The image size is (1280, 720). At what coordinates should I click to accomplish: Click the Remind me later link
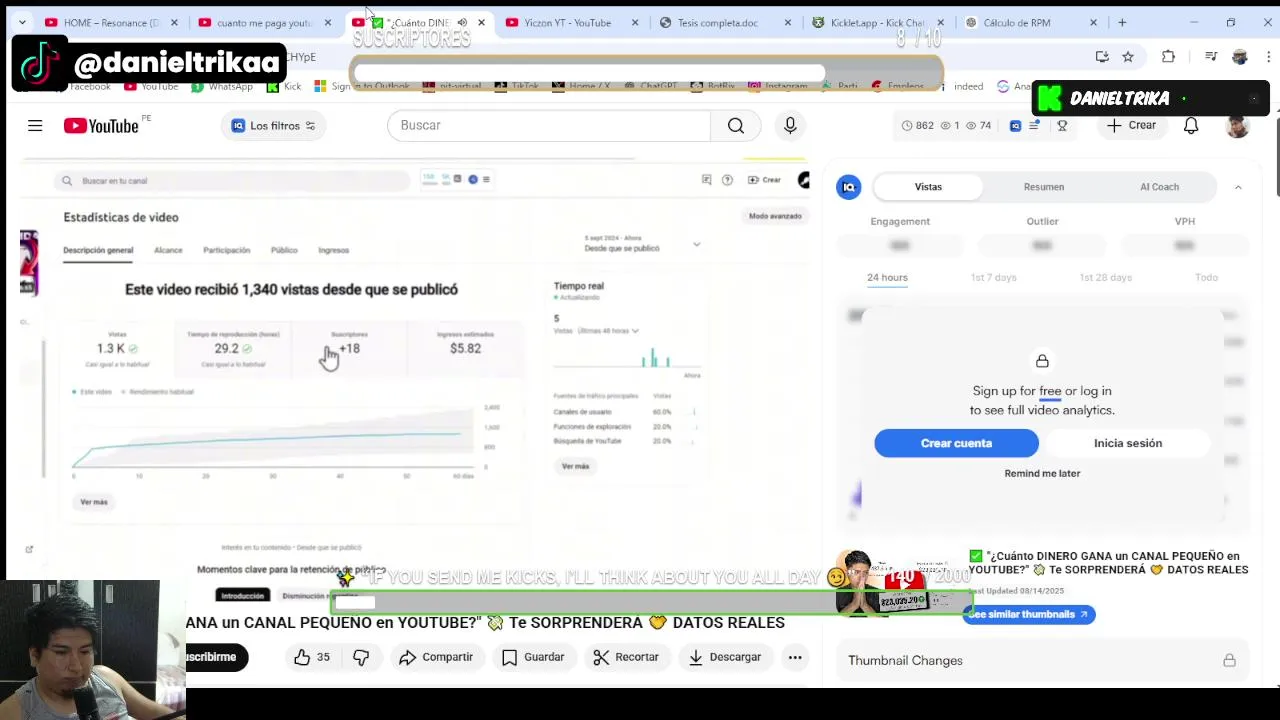(1042, 474)
